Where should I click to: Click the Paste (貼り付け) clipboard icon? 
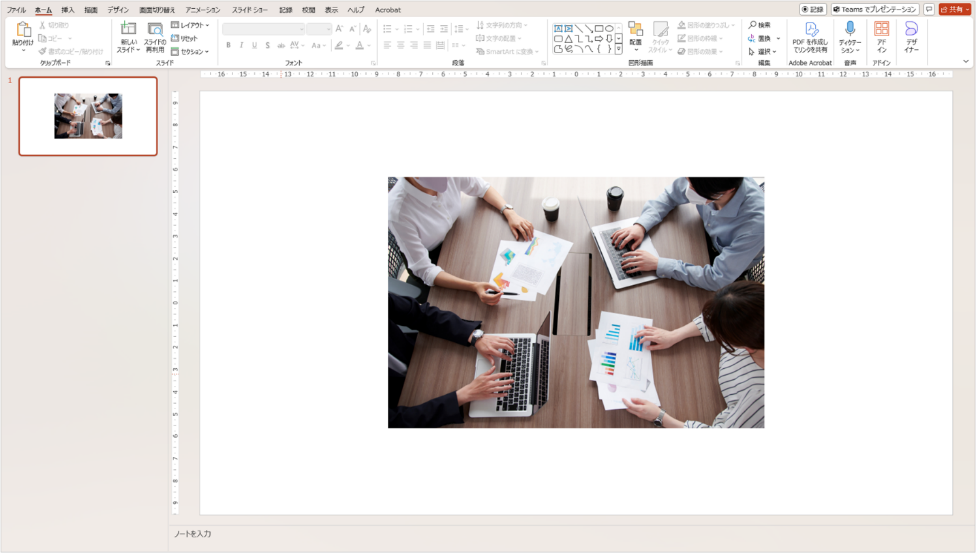coord(23,29)
